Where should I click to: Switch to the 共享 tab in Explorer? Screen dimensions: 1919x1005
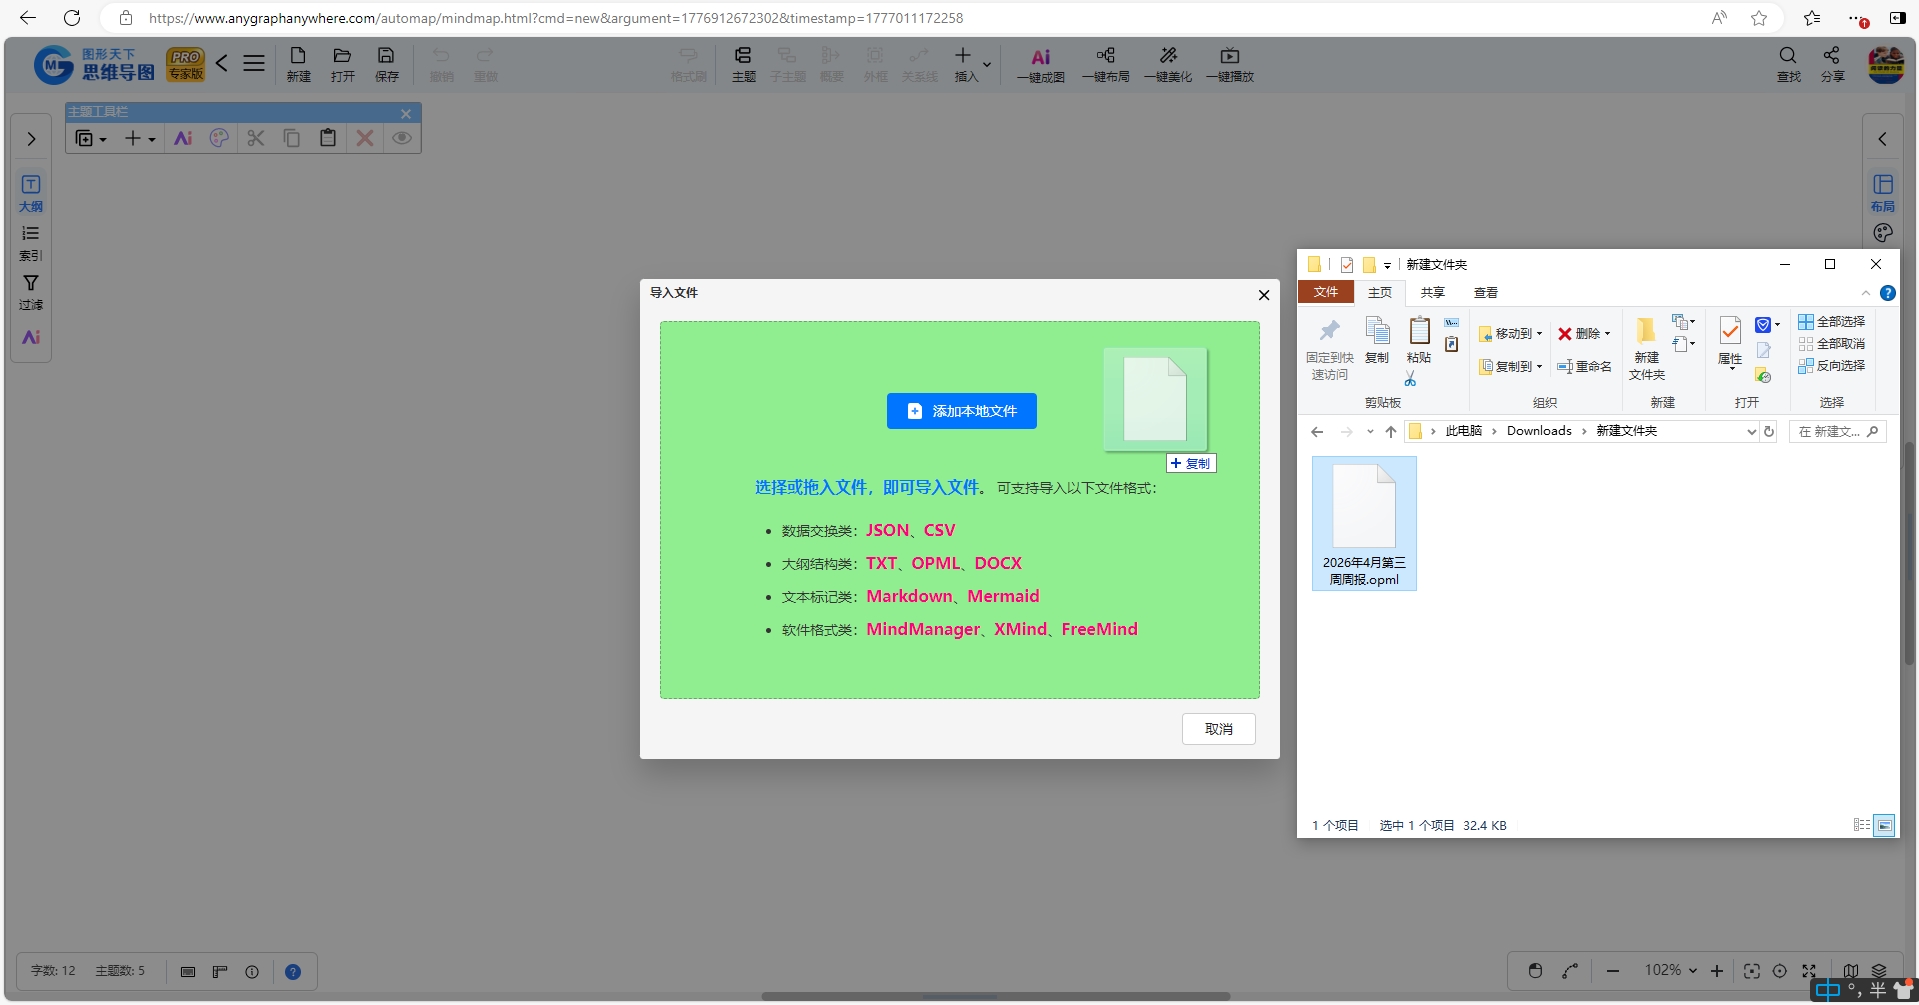point(1433,292)
